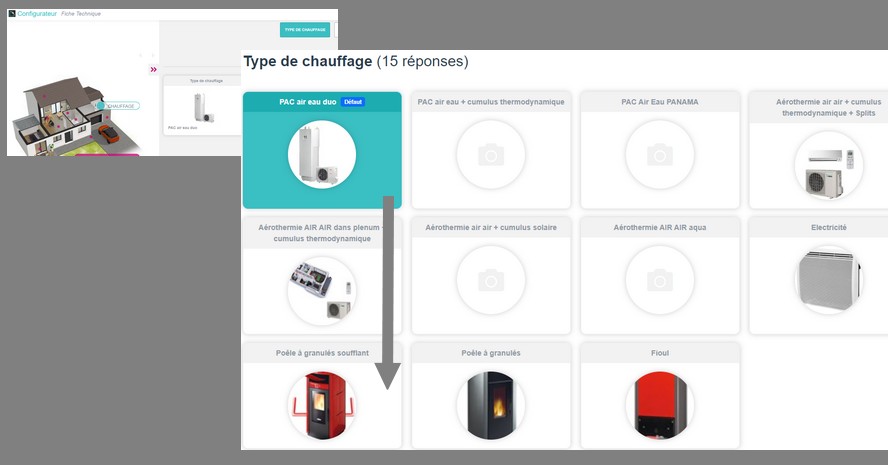
Task: Select the Poêle à granulés option
Action: click(x=490, y=402)
